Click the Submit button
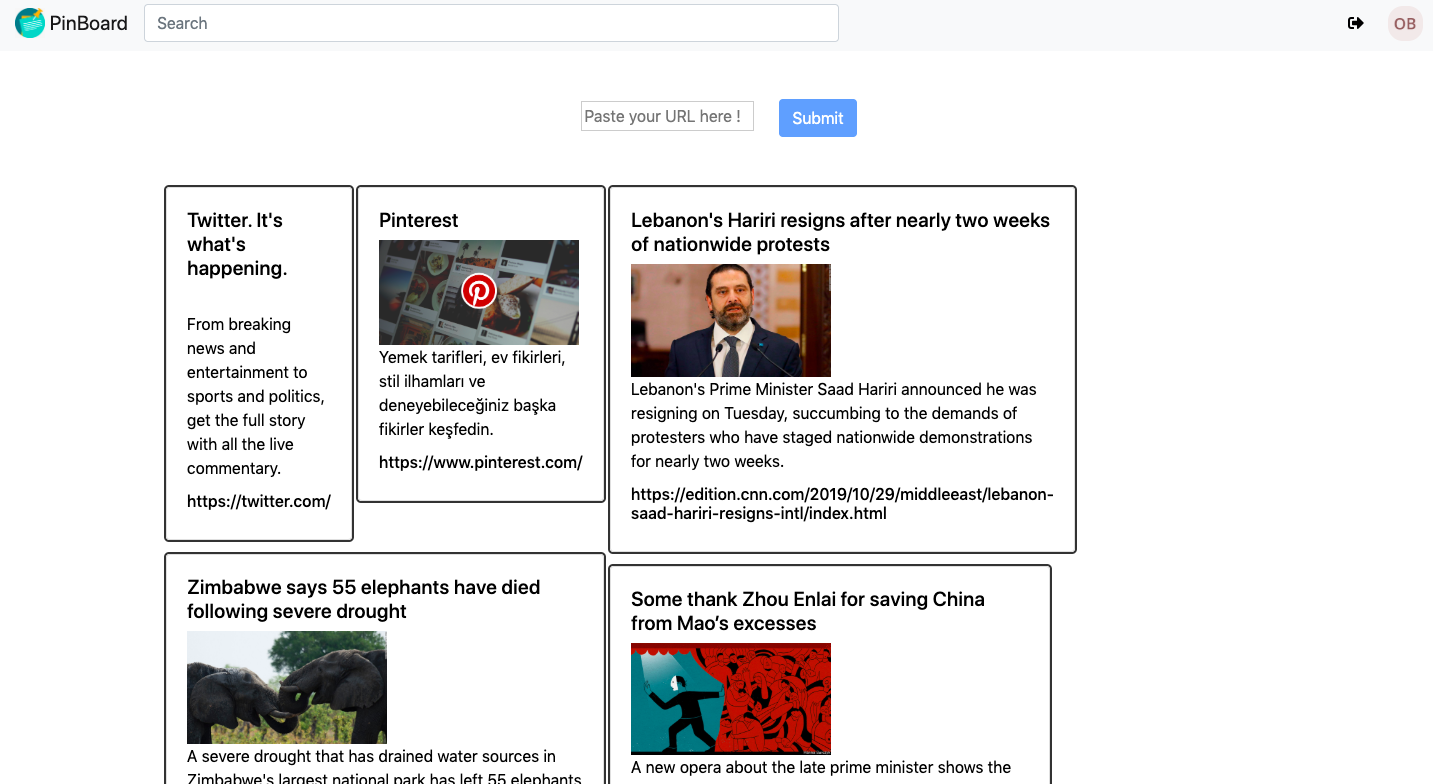Screen dimensions: 1433x784 tap(818, 118)
